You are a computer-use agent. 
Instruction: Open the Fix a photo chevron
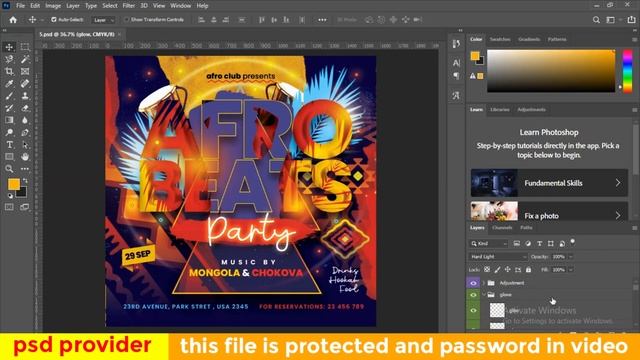pyautogui.click(x=618, y=216)
